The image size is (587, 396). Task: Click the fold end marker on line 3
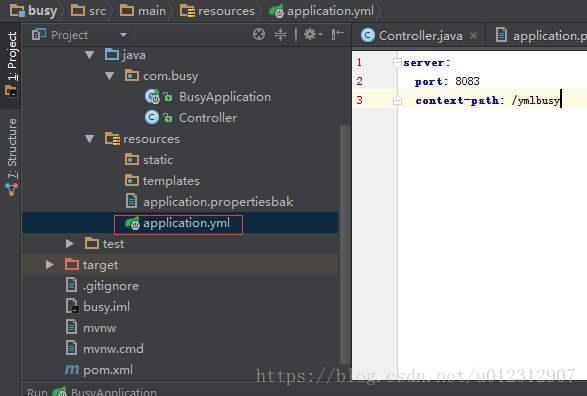click(397, 100)
